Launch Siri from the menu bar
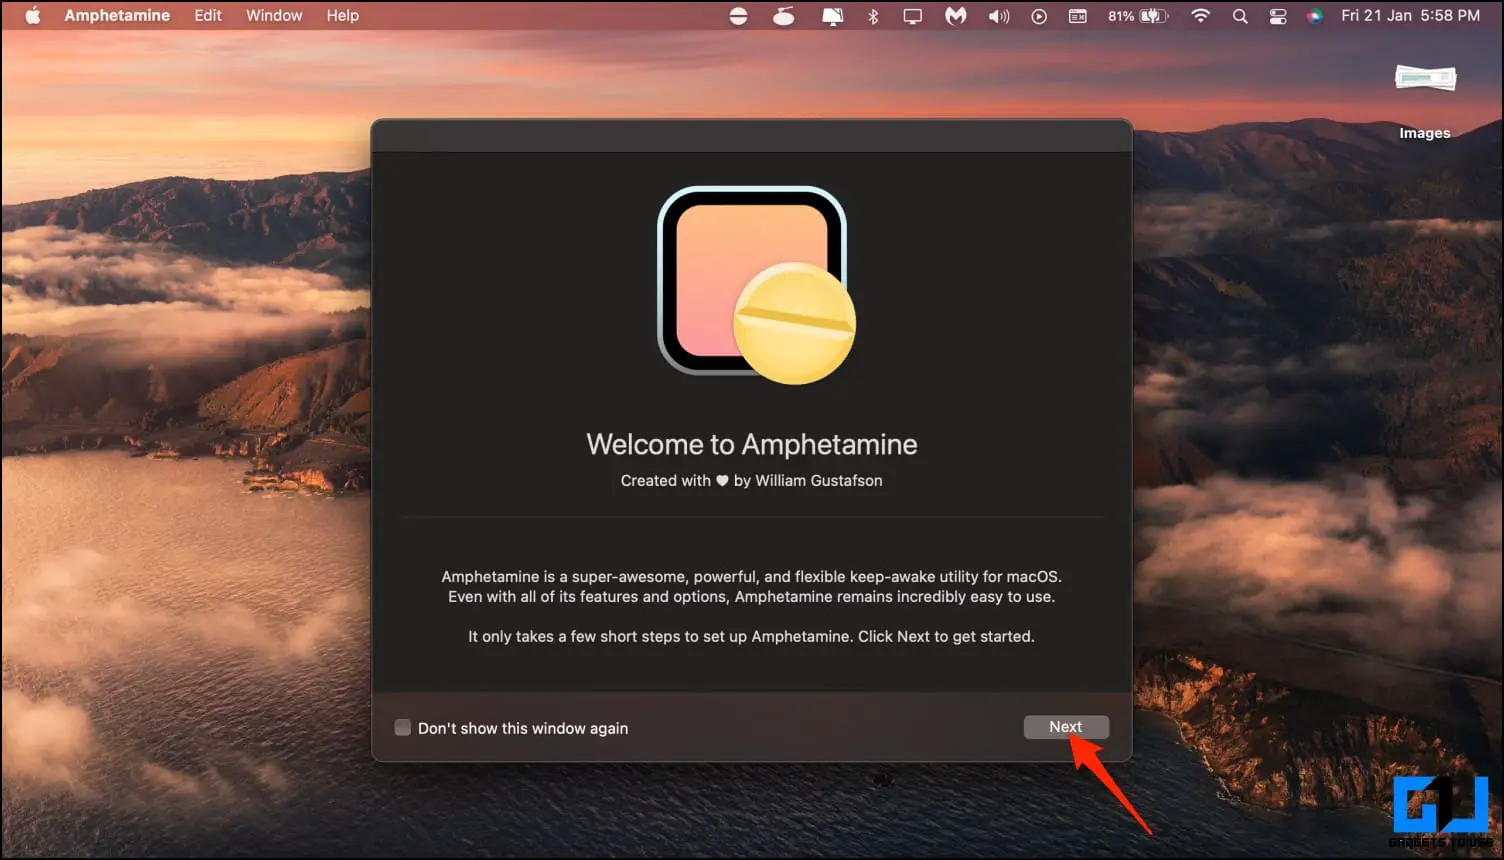1504x860 pixels. pos(1315,16)
